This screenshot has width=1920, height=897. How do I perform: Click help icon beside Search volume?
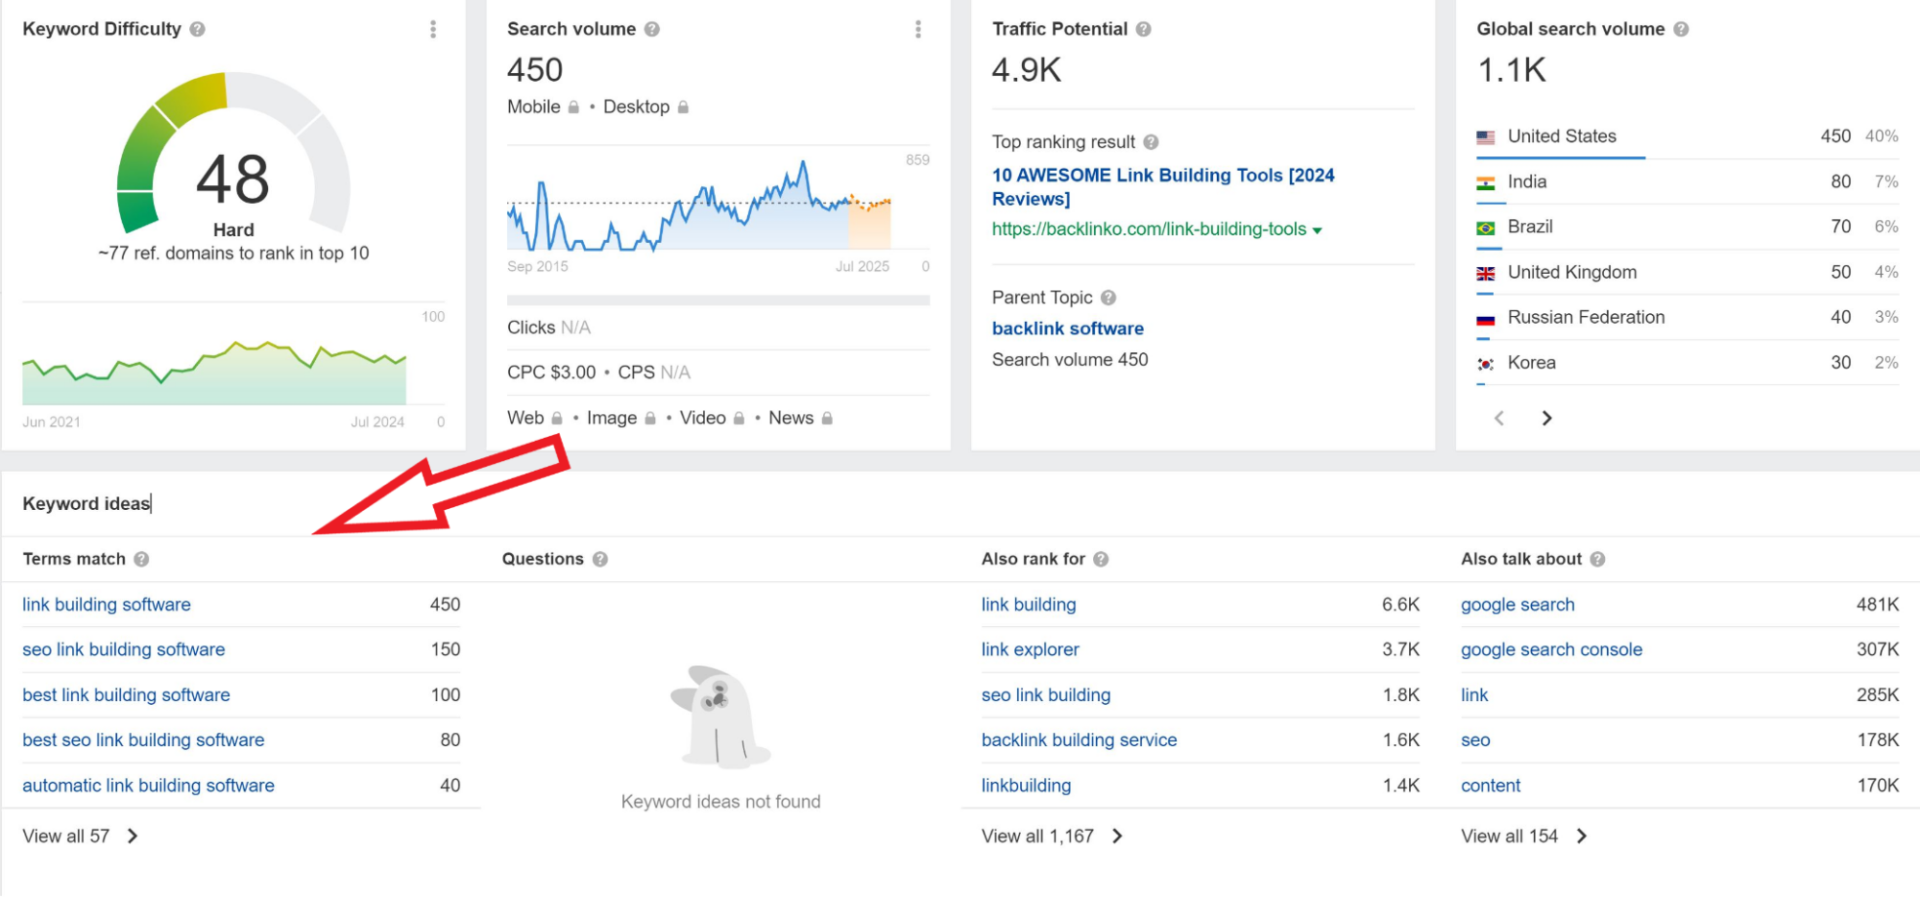652,29
